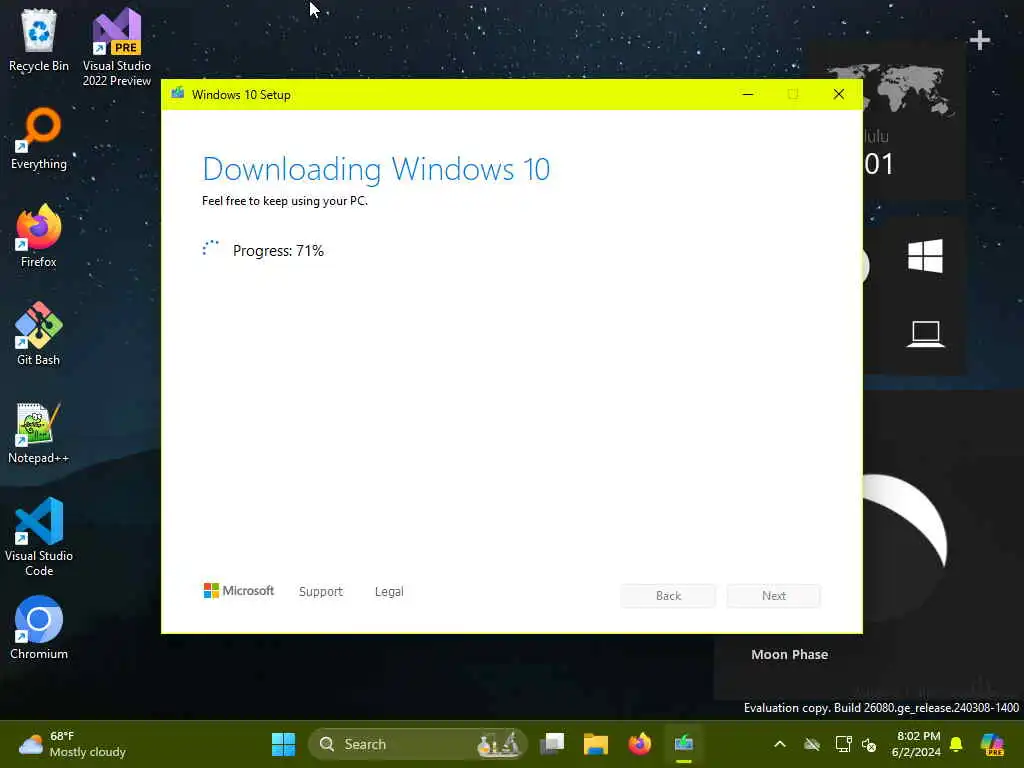Image resolution: width=1024 pixels, height=768 pixels.
Task: Click the disabled Next button
Action: pyautogui.click(x=774, y=596)
